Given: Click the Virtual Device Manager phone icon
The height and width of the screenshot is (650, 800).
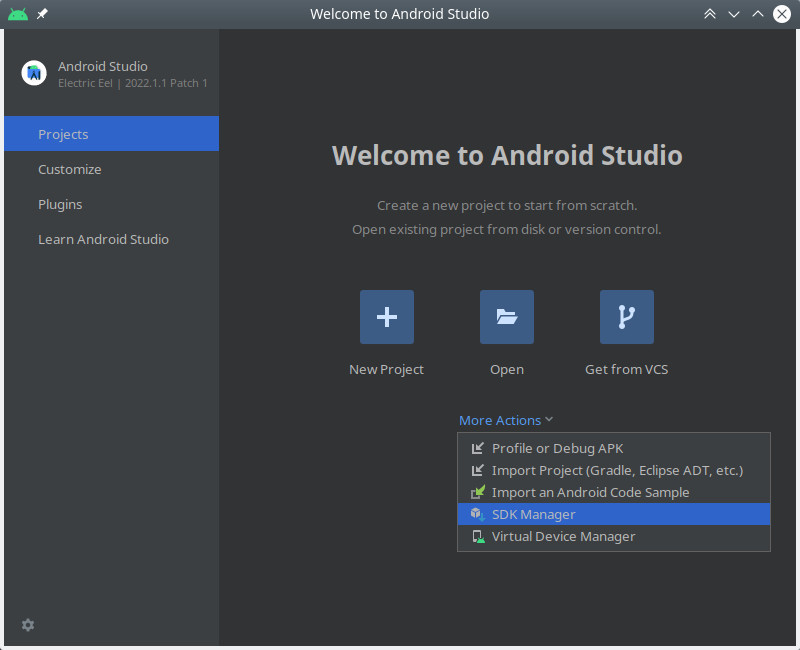Looking at the screenshot, I should click(478, 536).
